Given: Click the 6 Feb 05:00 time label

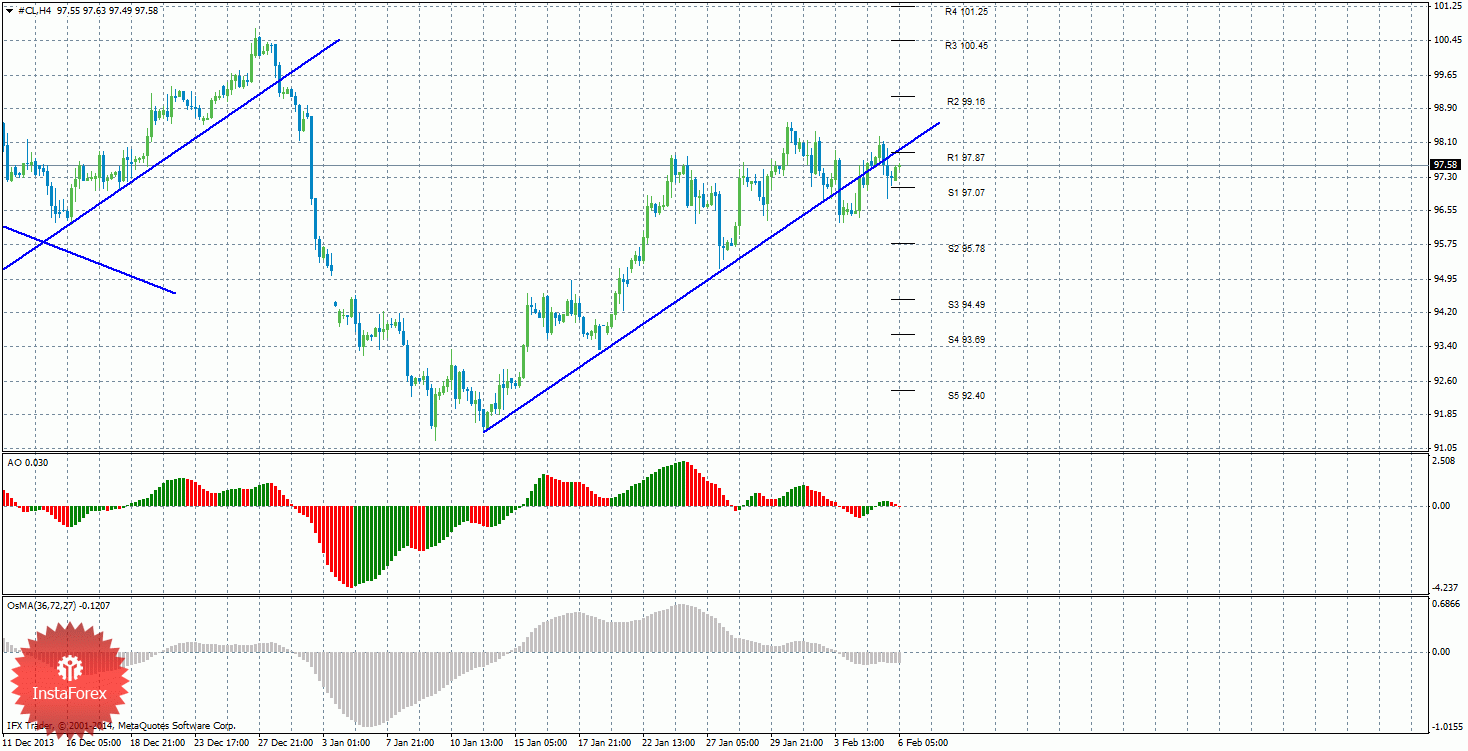Looking at the screenshot, I should coord(925,743).
